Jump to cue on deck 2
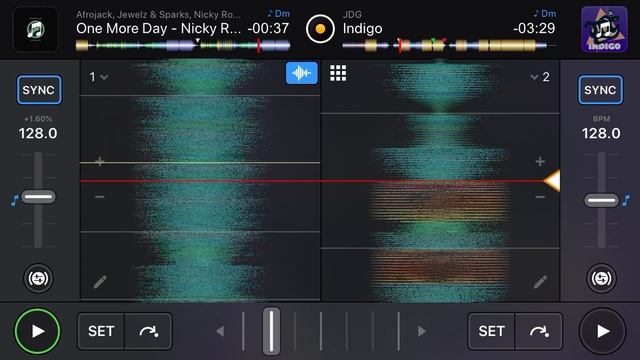This screenshot has width=640, height=360. [539, 331]
